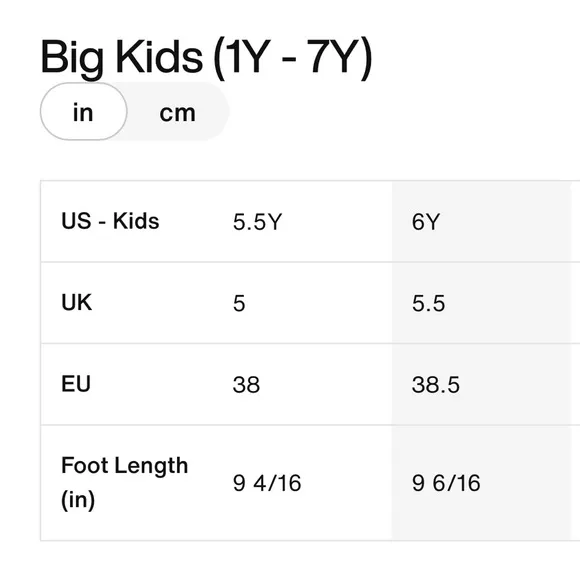Click the Foot Length (in) row label
Viewport: 580px width, 580px height.
[125, 482]
